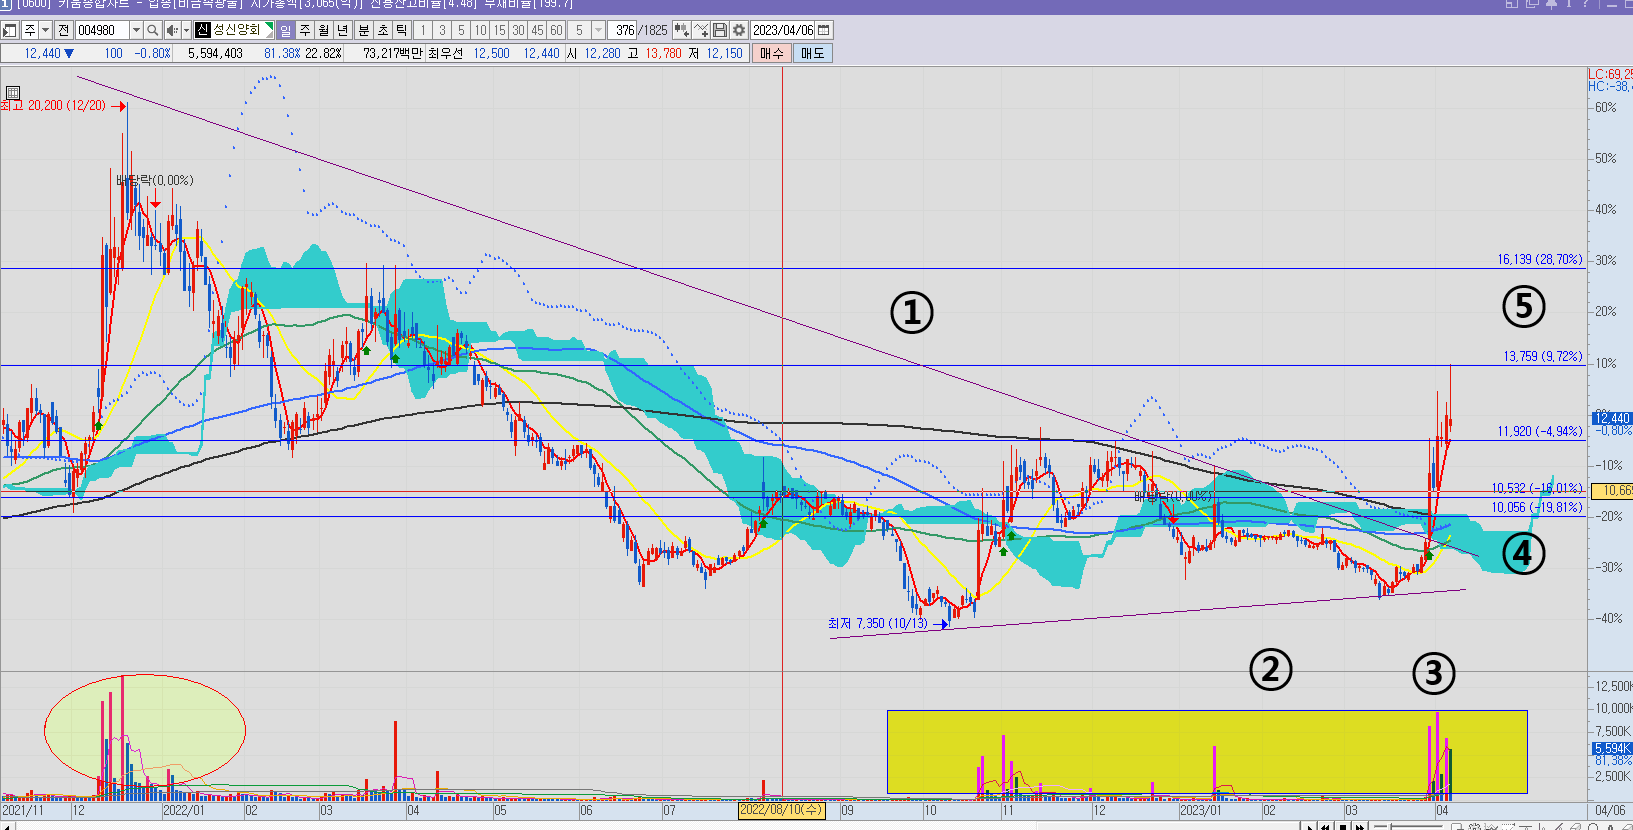Click the play button in replay controls
The image size is (1633, 830).
pyautogui.click(x=1309, y=826)
